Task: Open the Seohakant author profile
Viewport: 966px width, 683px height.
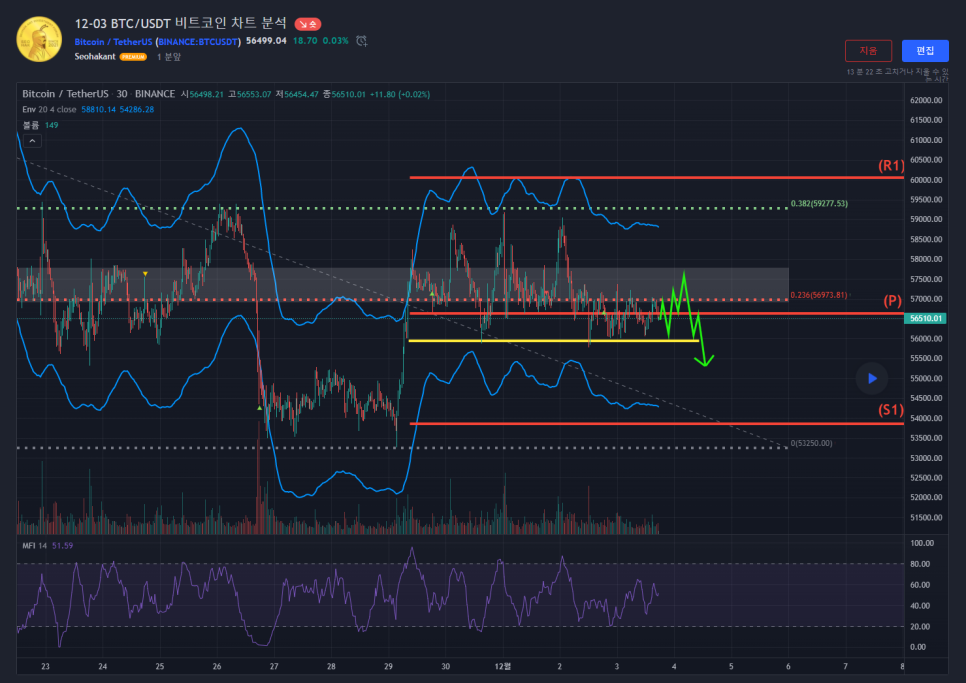Action: coord(95,57)
